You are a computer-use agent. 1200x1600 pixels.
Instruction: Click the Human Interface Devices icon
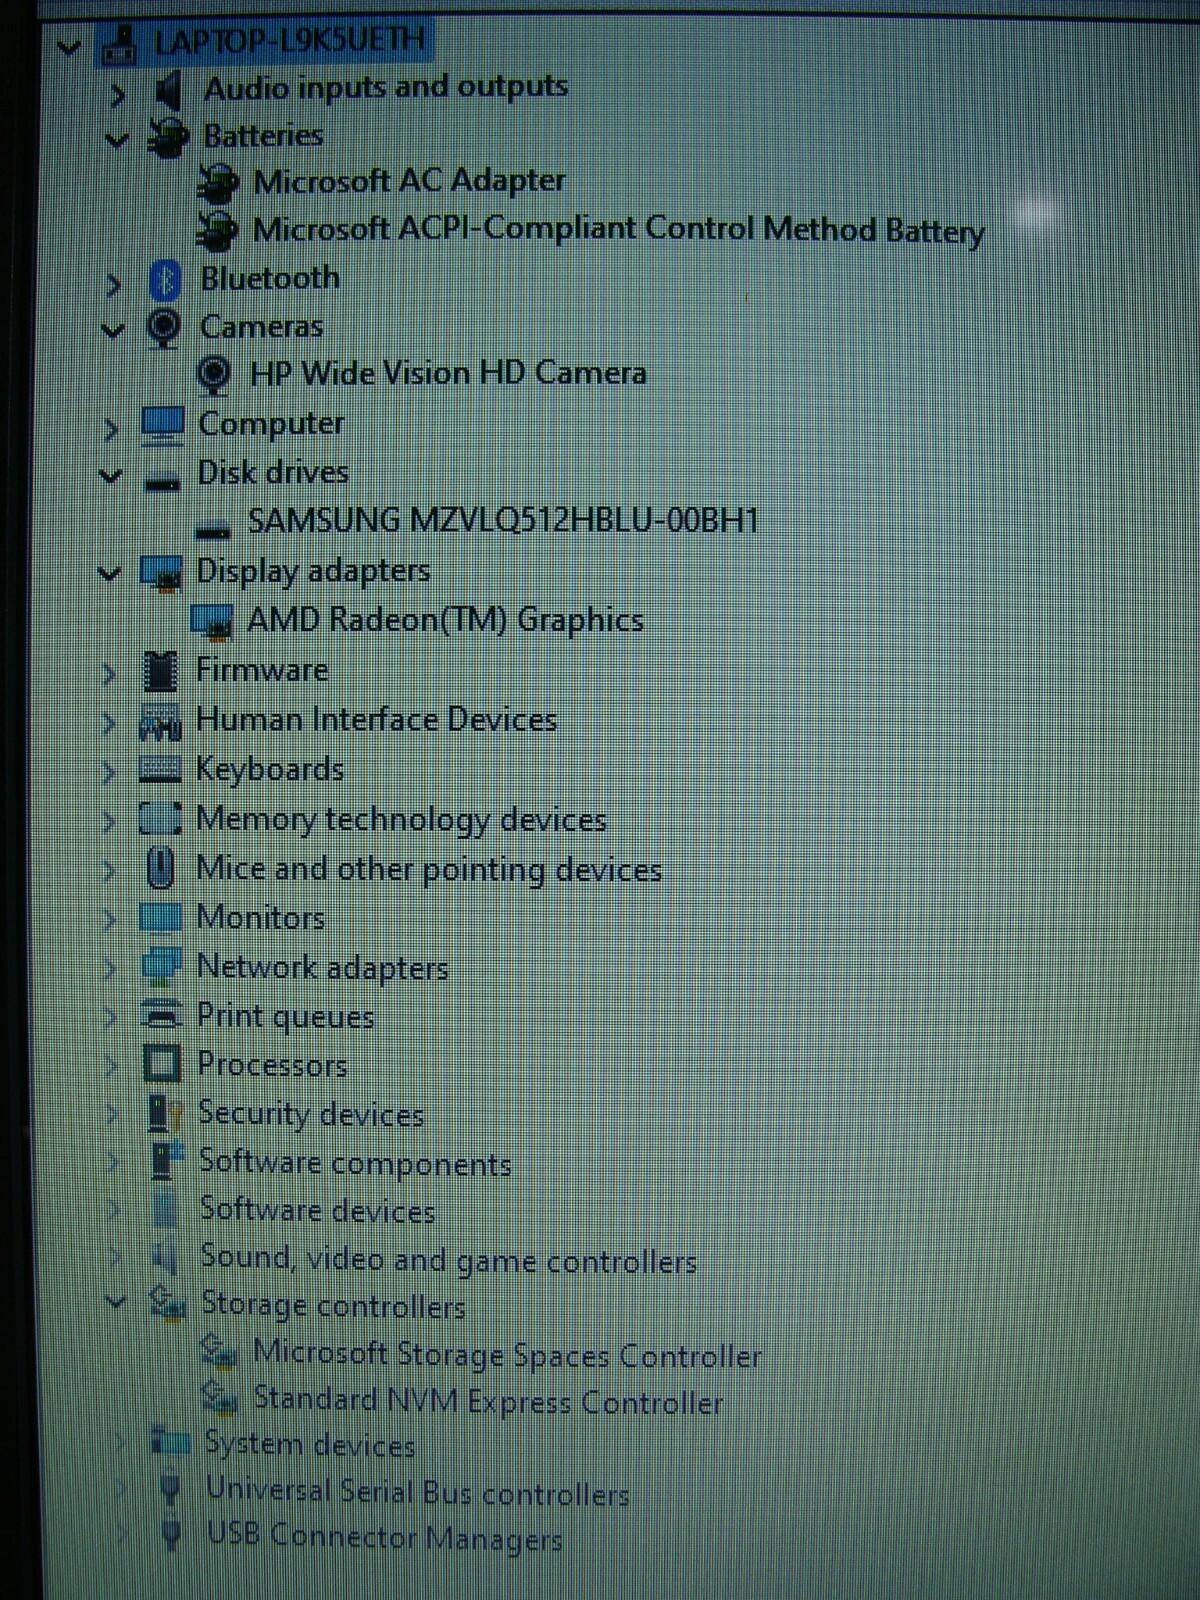(160, 721)
